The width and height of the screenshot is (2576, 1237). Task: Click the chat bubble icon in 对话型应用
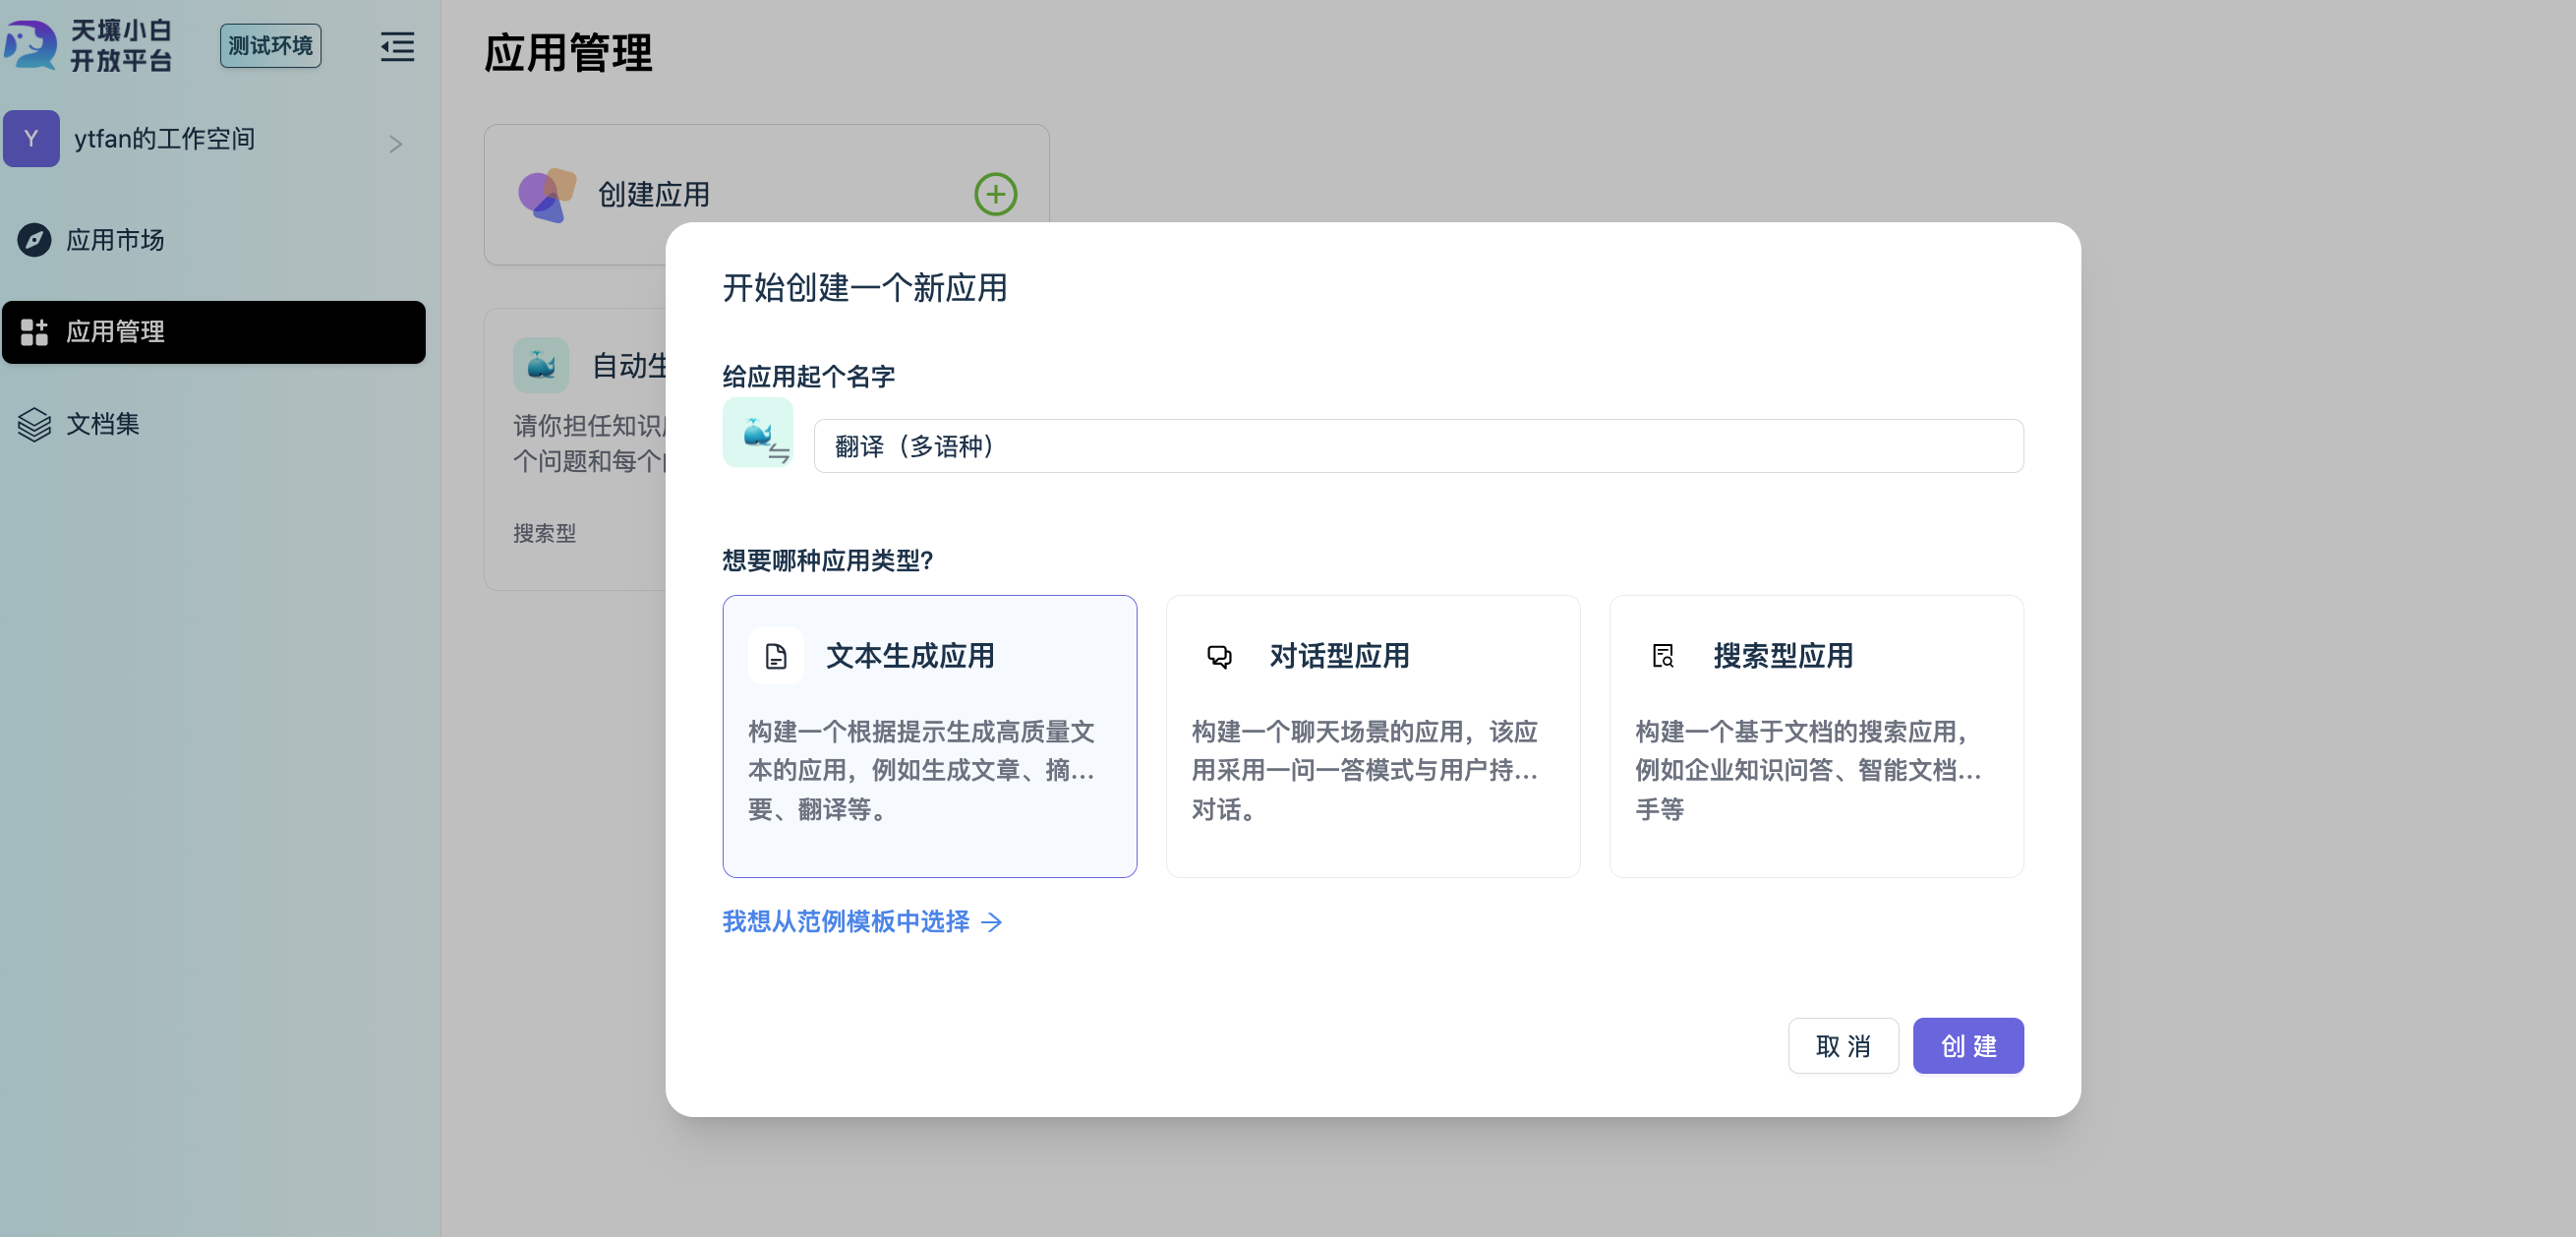(x=1219, y=656)
